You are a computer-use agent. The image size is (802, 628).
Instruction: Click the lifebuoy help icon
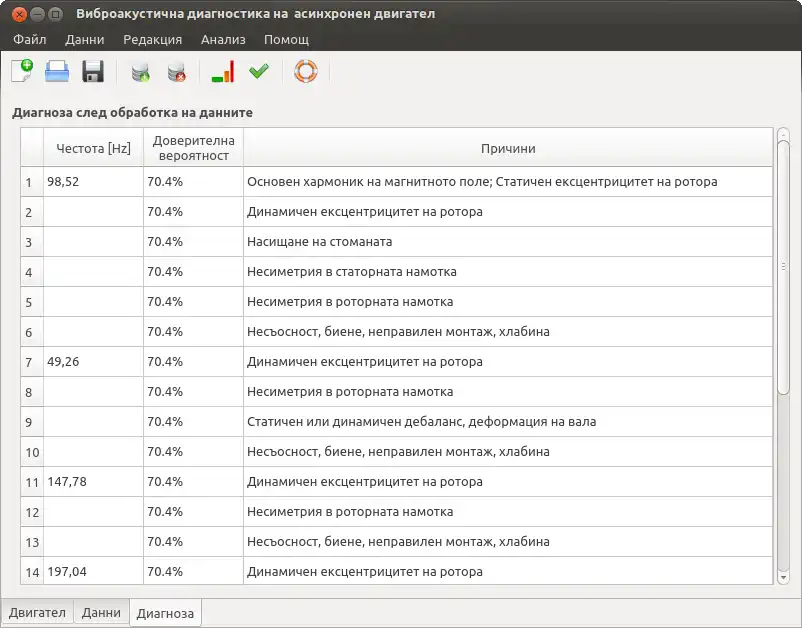coord(306,71)
